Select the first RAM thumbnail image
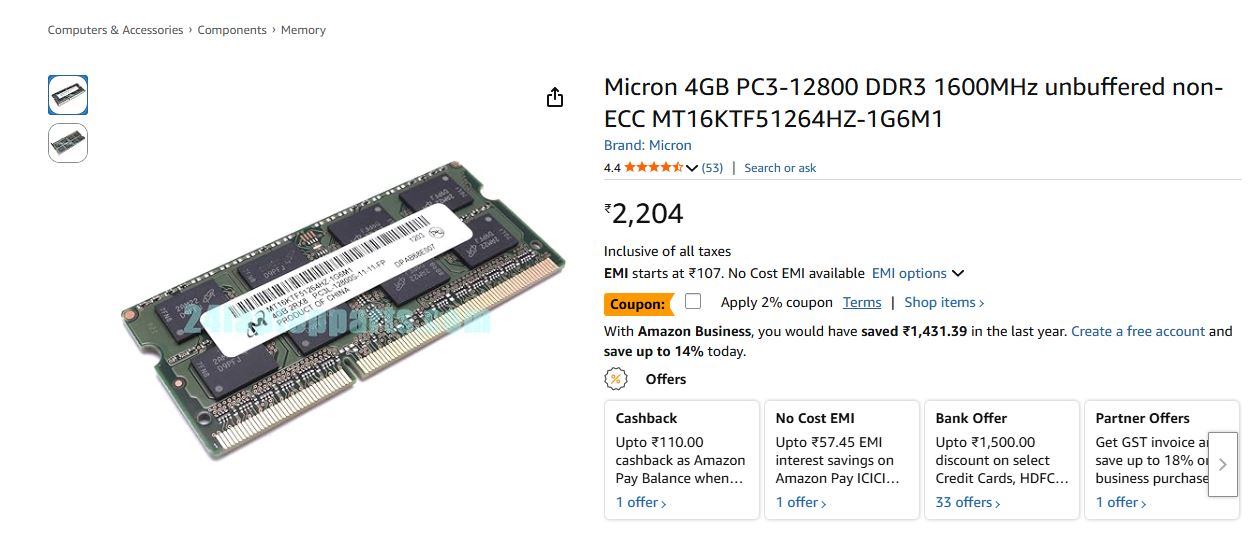The width and height of the screenshot is (1257, 534). click(x=68, y=95)
